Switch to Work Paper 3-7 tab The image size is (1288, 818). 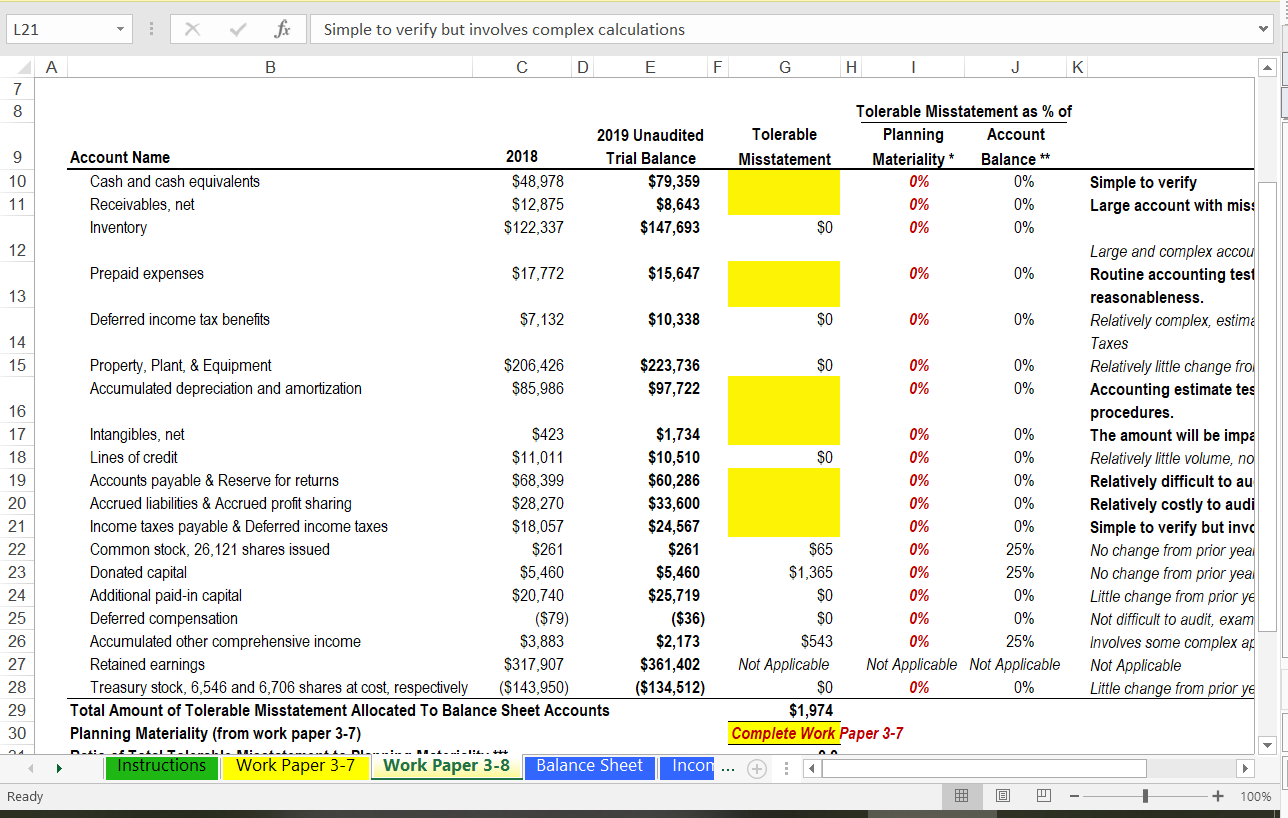295,766
